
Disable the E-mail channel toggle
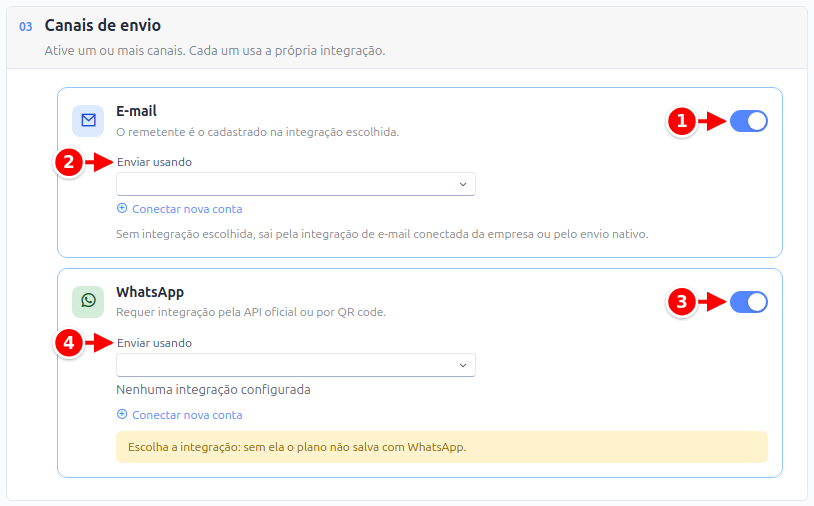tap(749, 121)
